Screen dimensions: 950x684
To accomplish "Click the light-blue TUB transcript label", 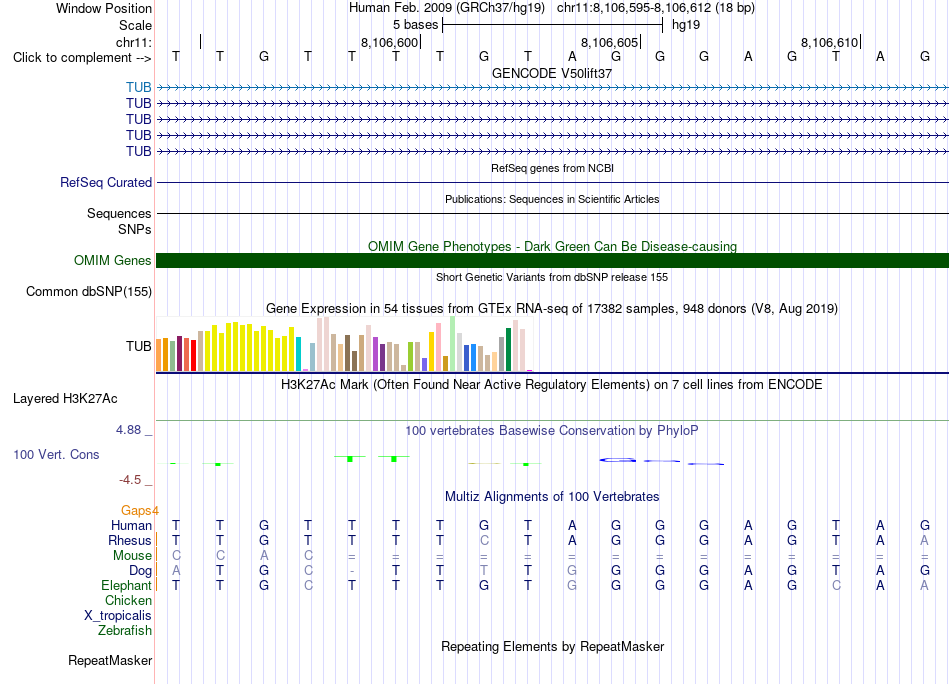I will click(x=139, y=87).
